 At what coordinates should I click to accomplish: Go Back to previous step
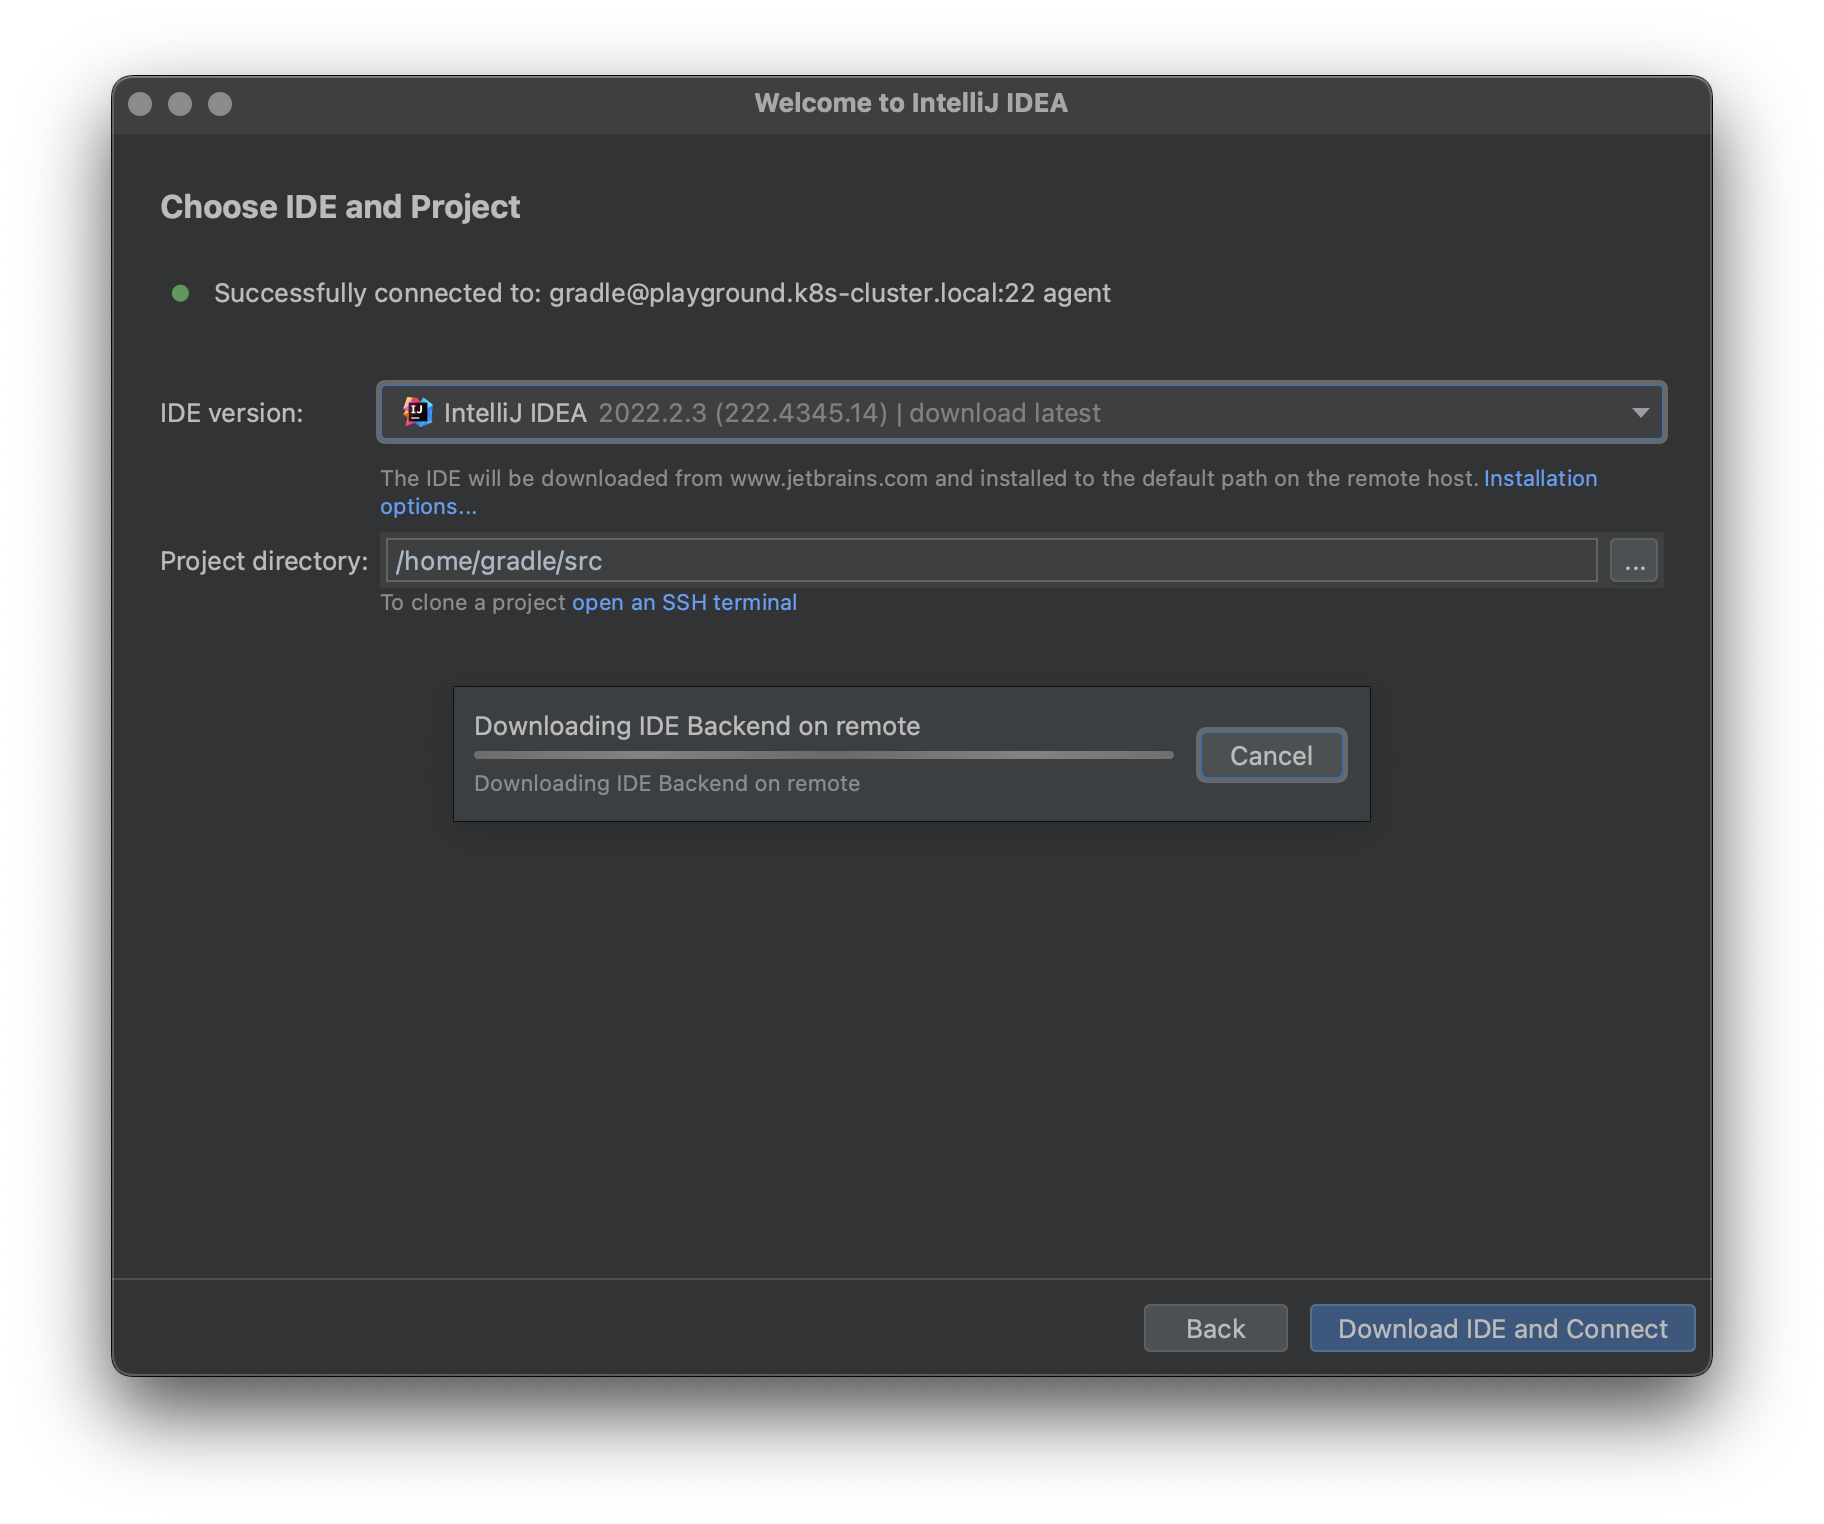[1215, 1328]
